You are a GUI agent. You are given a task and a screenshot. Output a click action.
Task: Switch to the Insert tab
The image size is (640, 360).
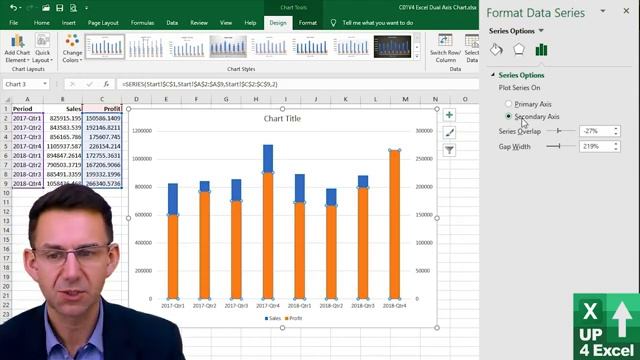[x=69, y=23]
